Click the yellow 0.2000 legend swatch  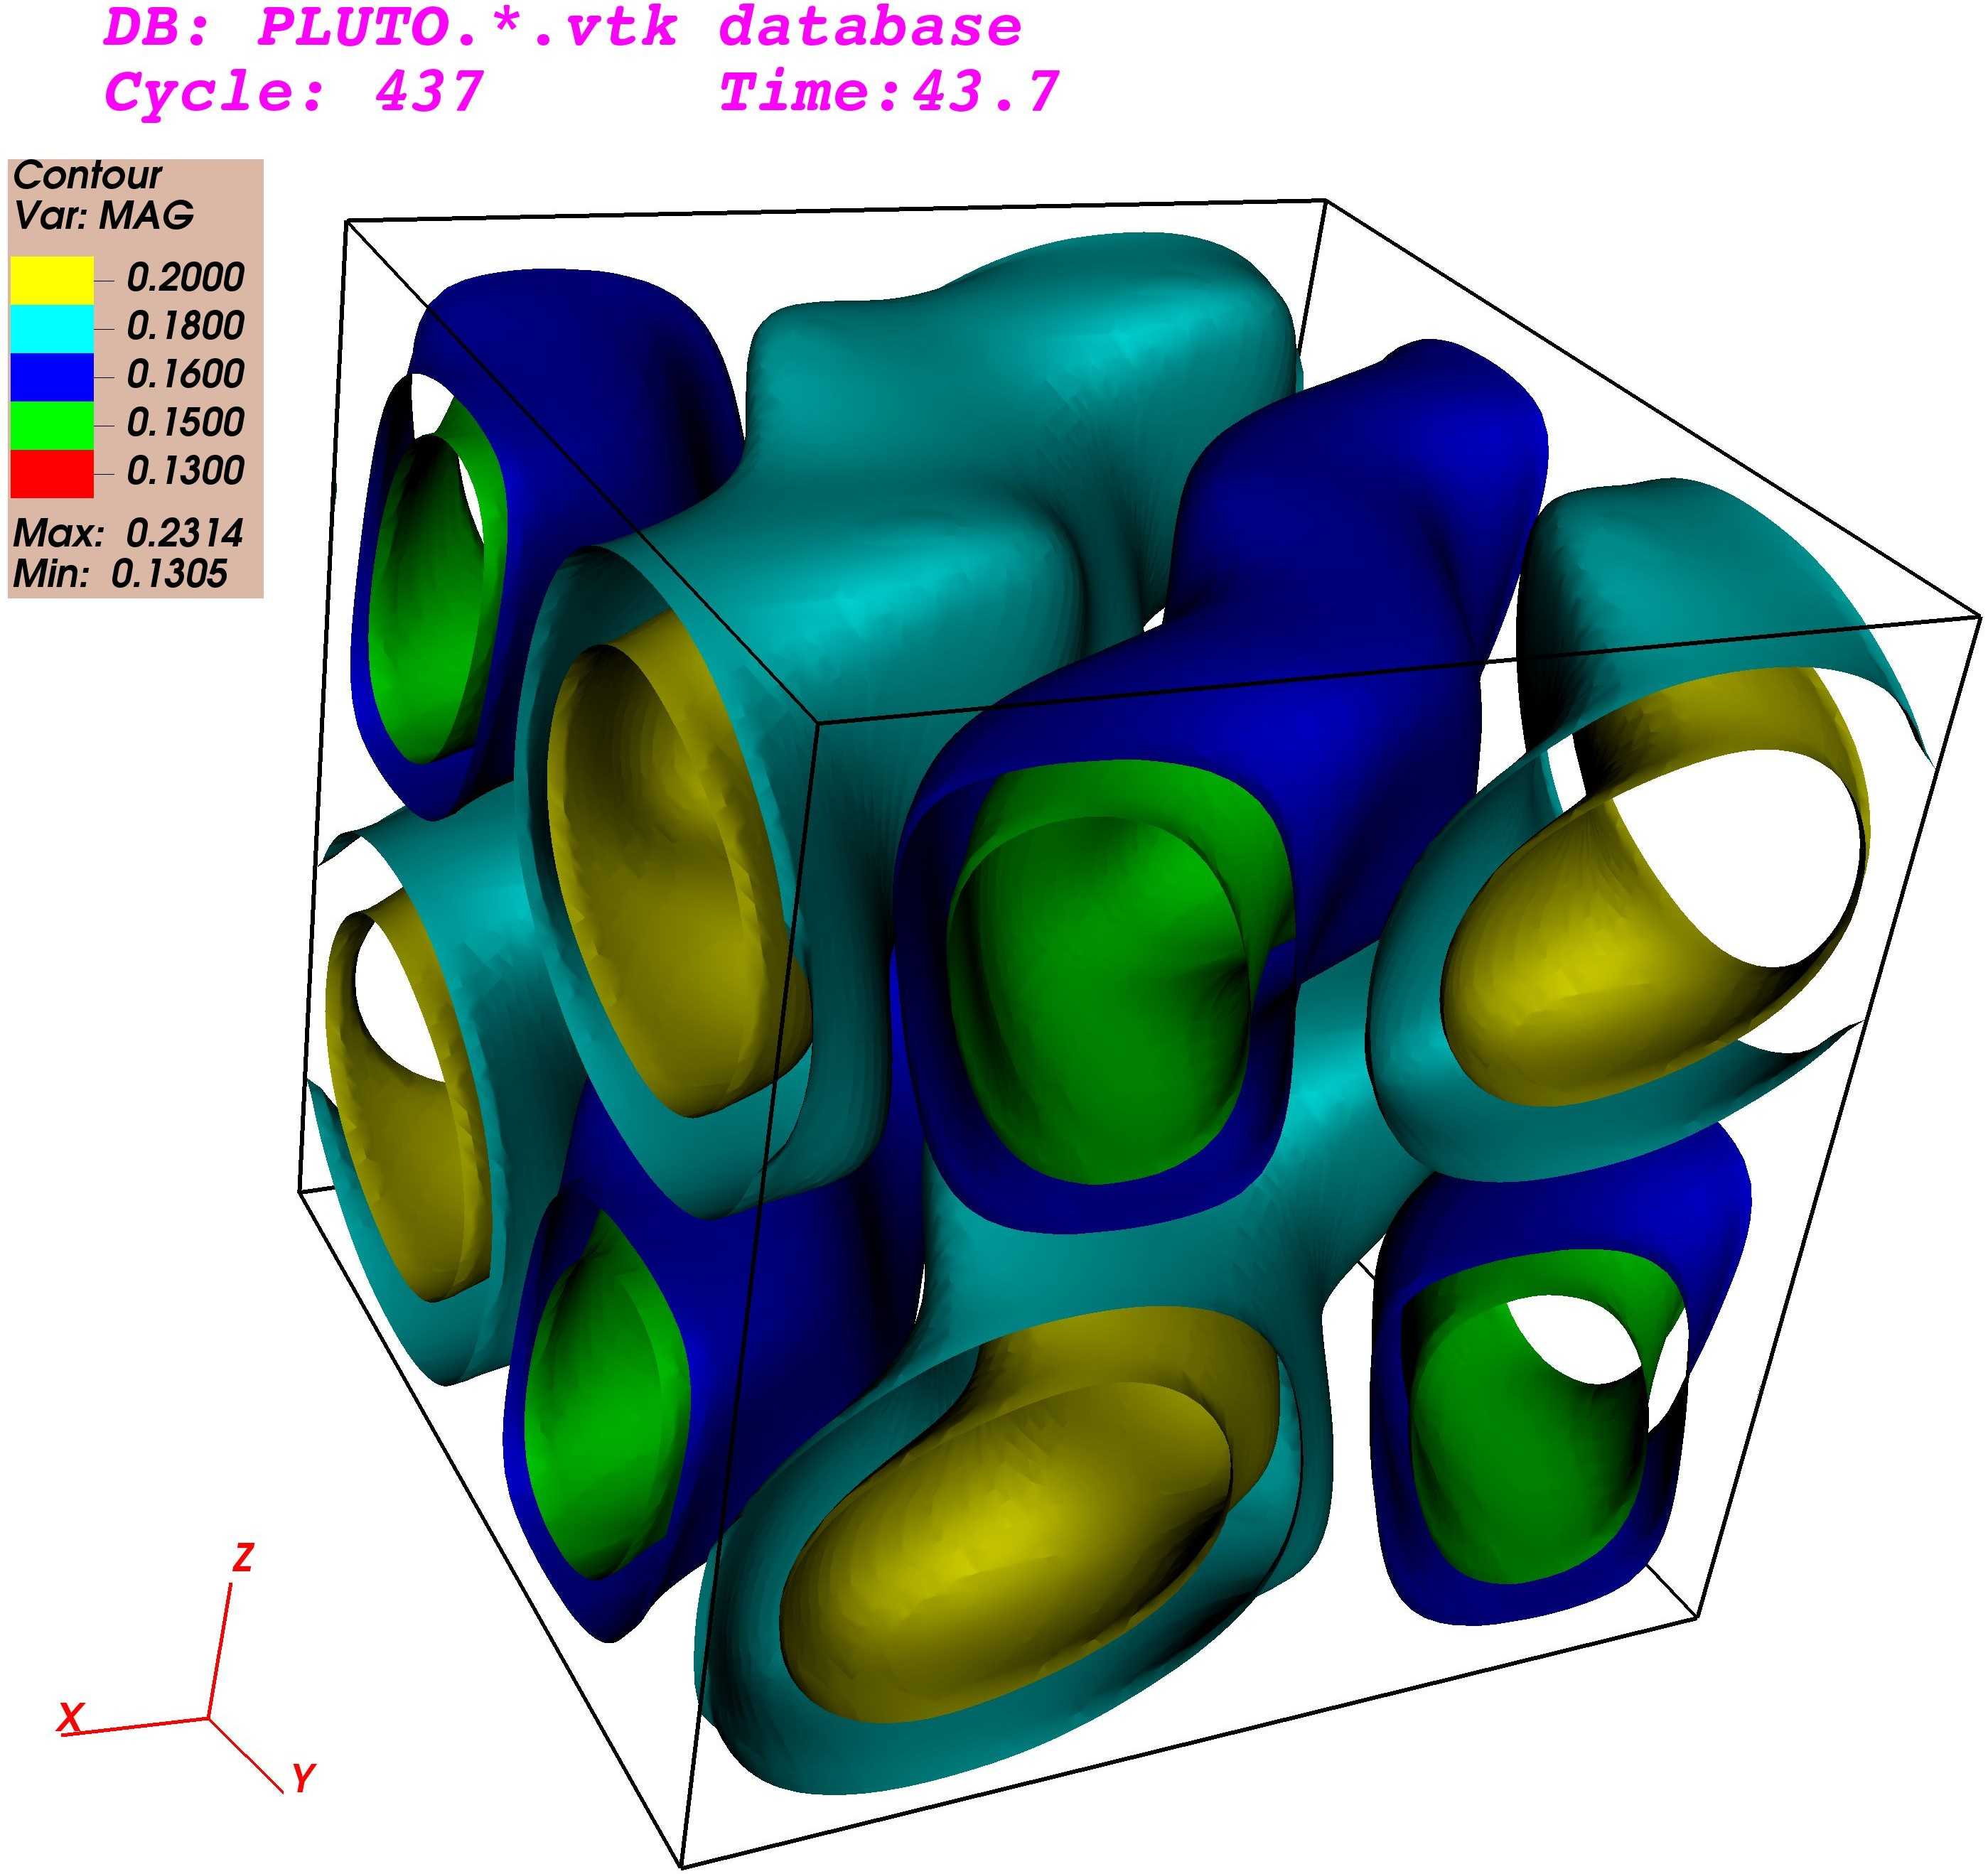pos(52,280)
